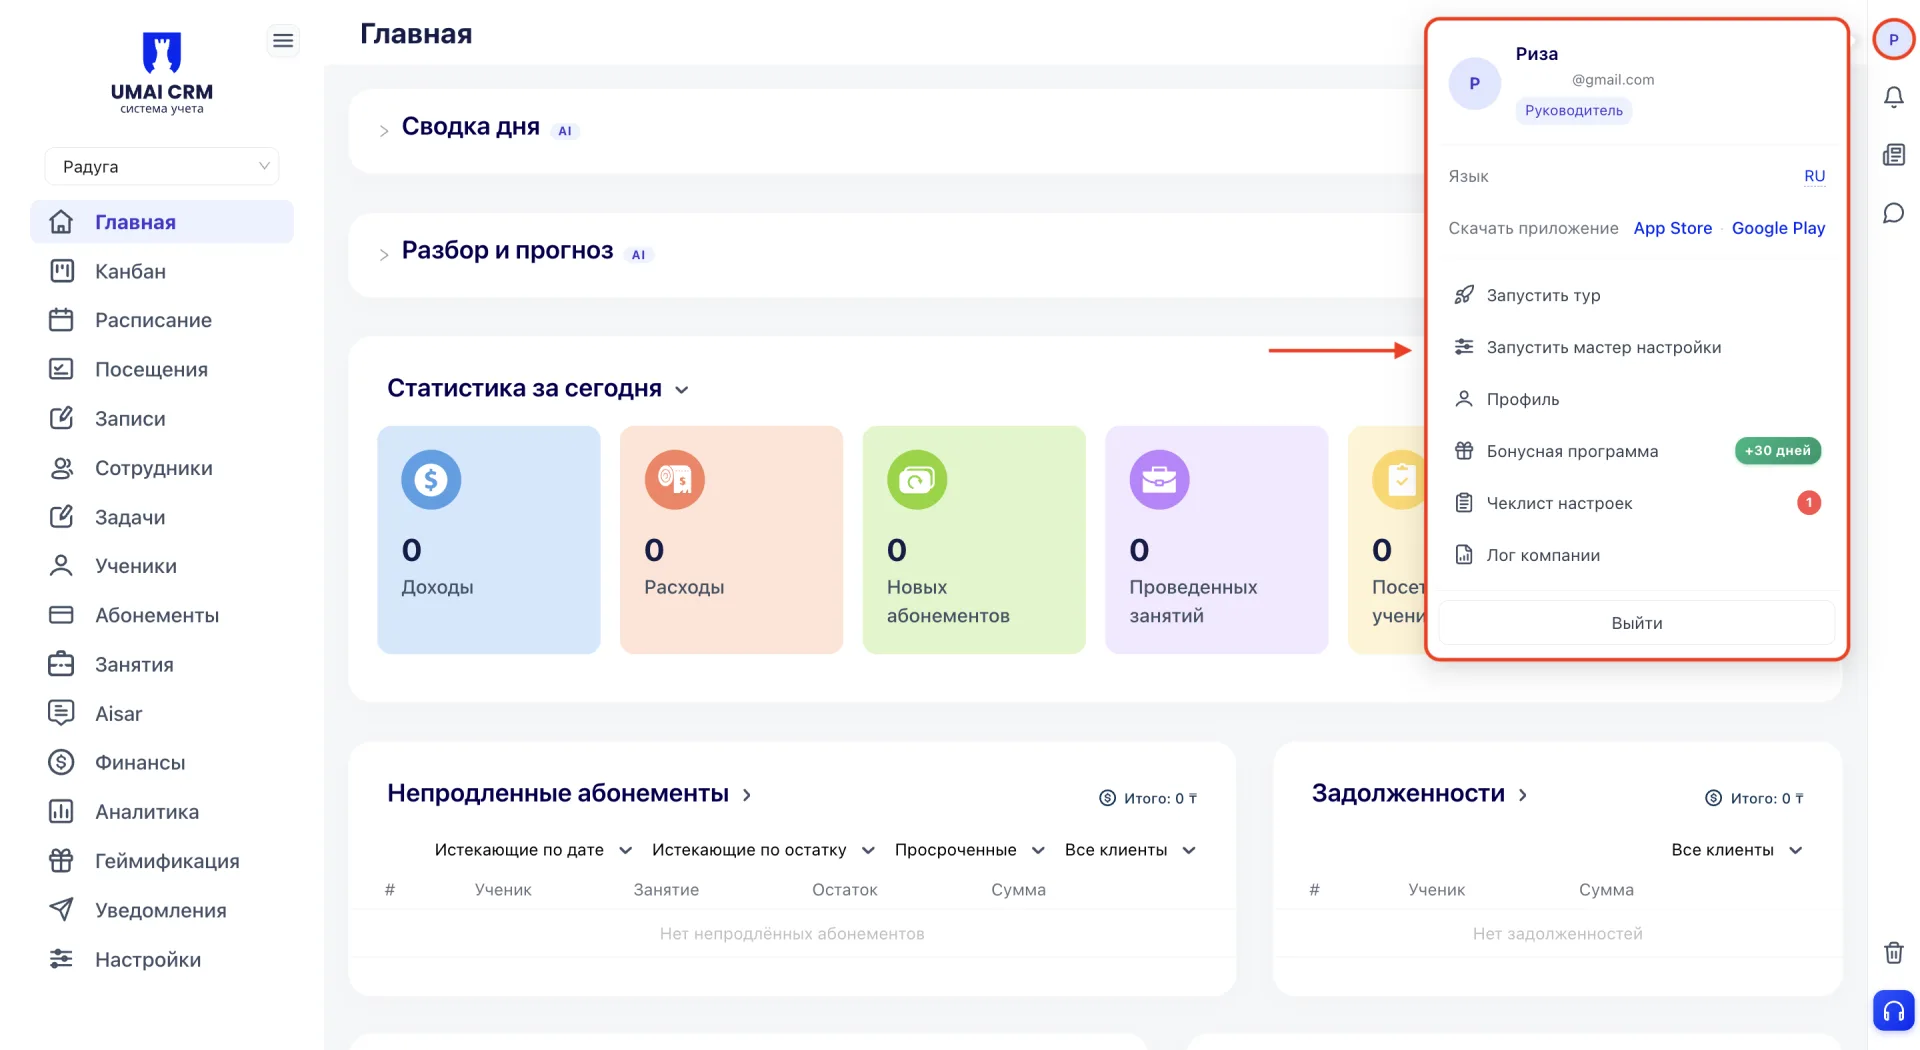1920x1050 pixels.
Task: Open the Сотрудники section
Action: pyautogui.click(x=153, y=468)
